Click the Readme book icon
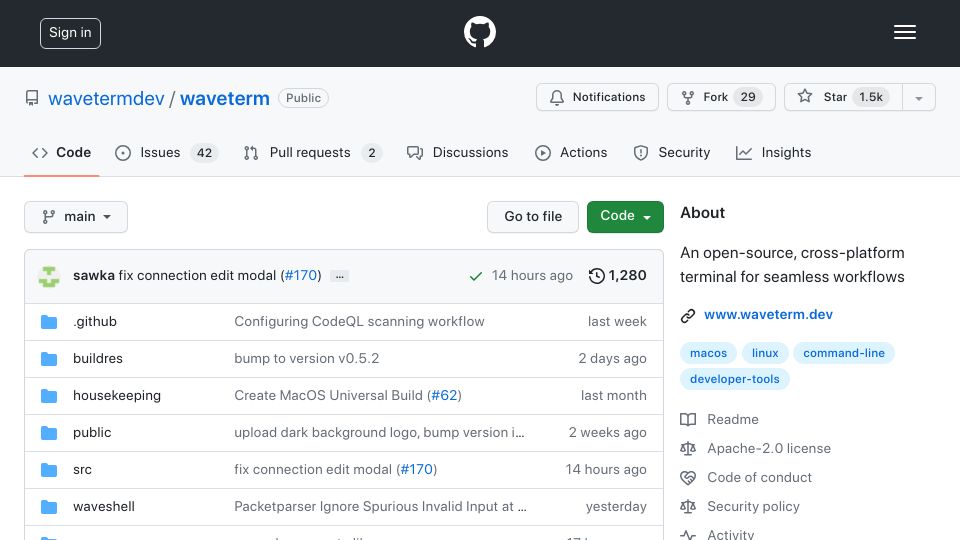This screenshot has width=960, height=540. coord(688,419)
